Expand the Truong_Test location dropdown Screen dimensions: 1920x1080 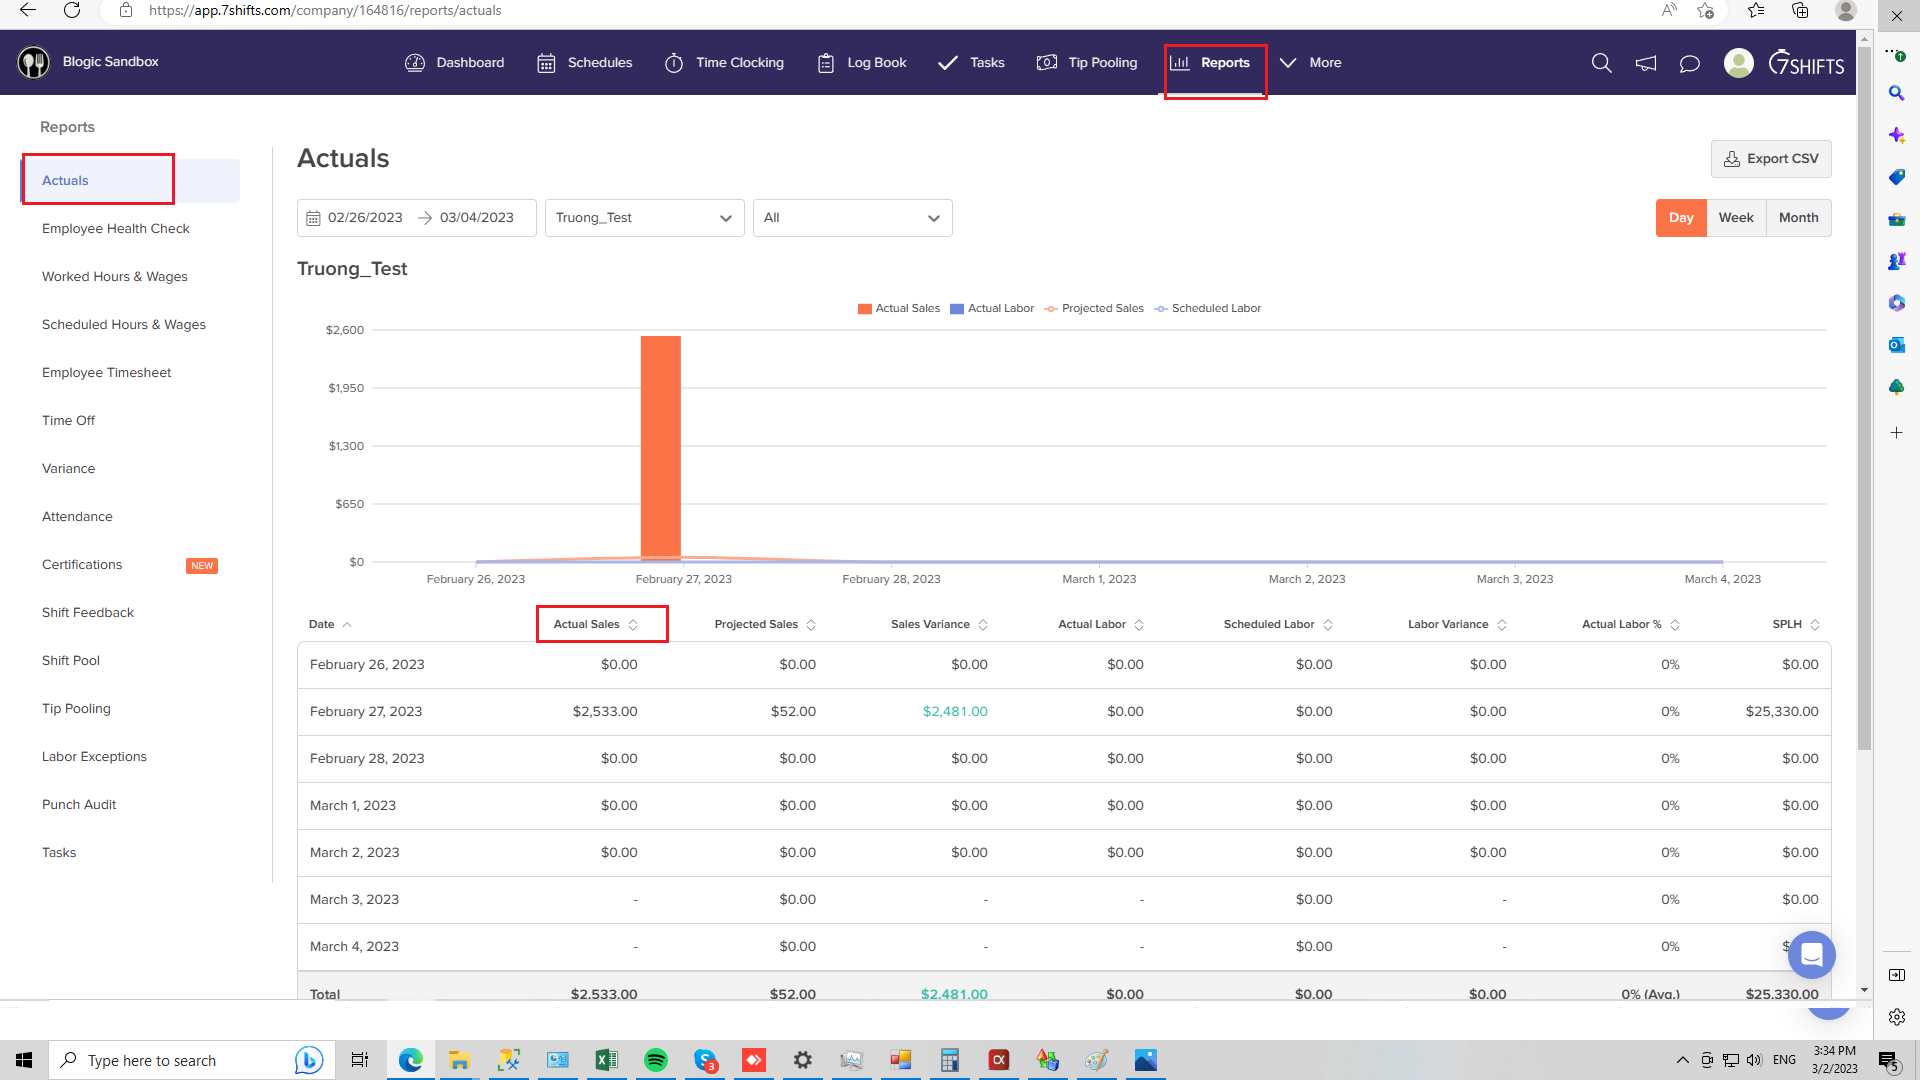[644, 218]
